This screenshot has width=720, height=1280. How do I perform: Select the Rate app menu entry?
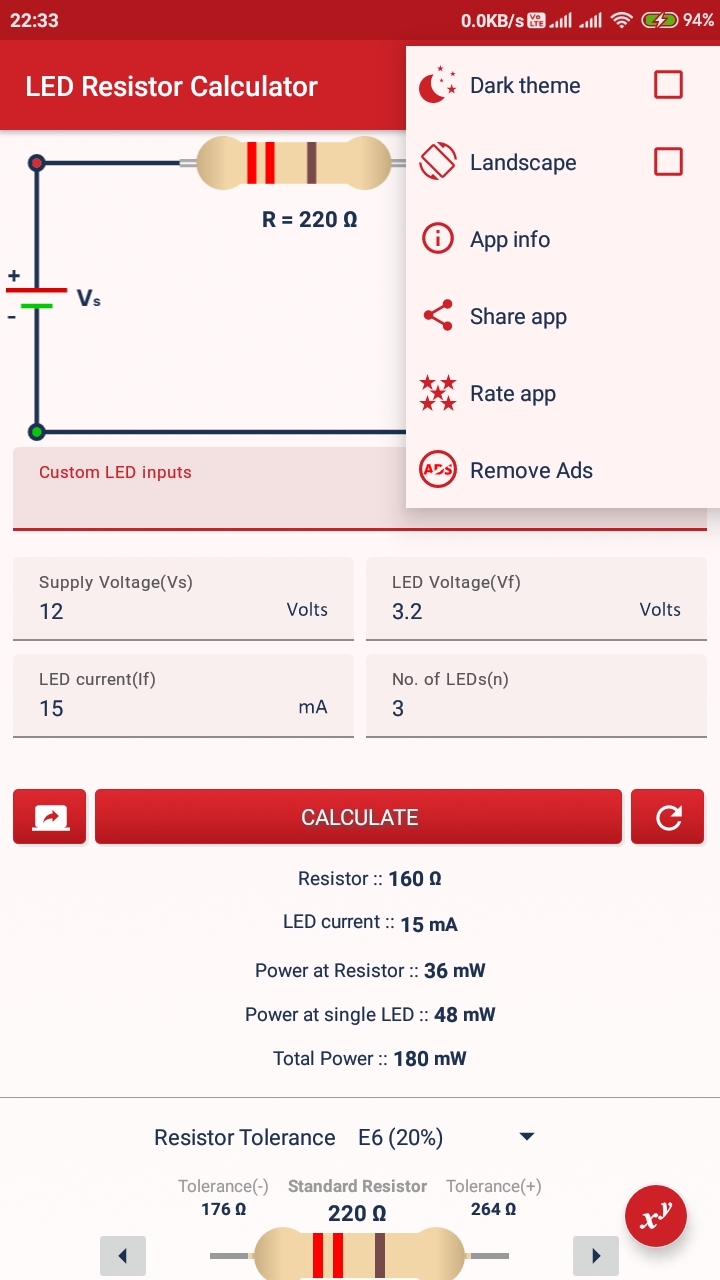tap(513, 393)
